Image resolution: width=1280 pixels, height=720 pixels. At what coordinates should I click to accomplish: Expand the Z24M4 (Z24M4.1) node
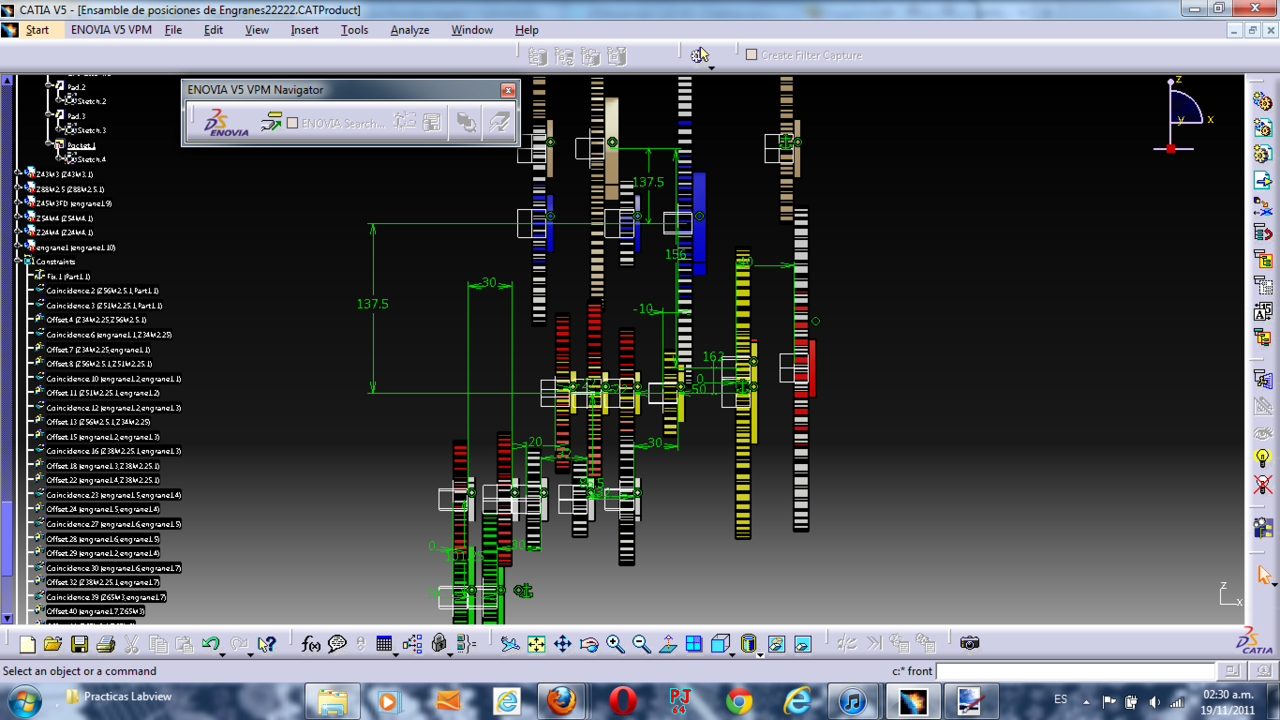point(19,232)
